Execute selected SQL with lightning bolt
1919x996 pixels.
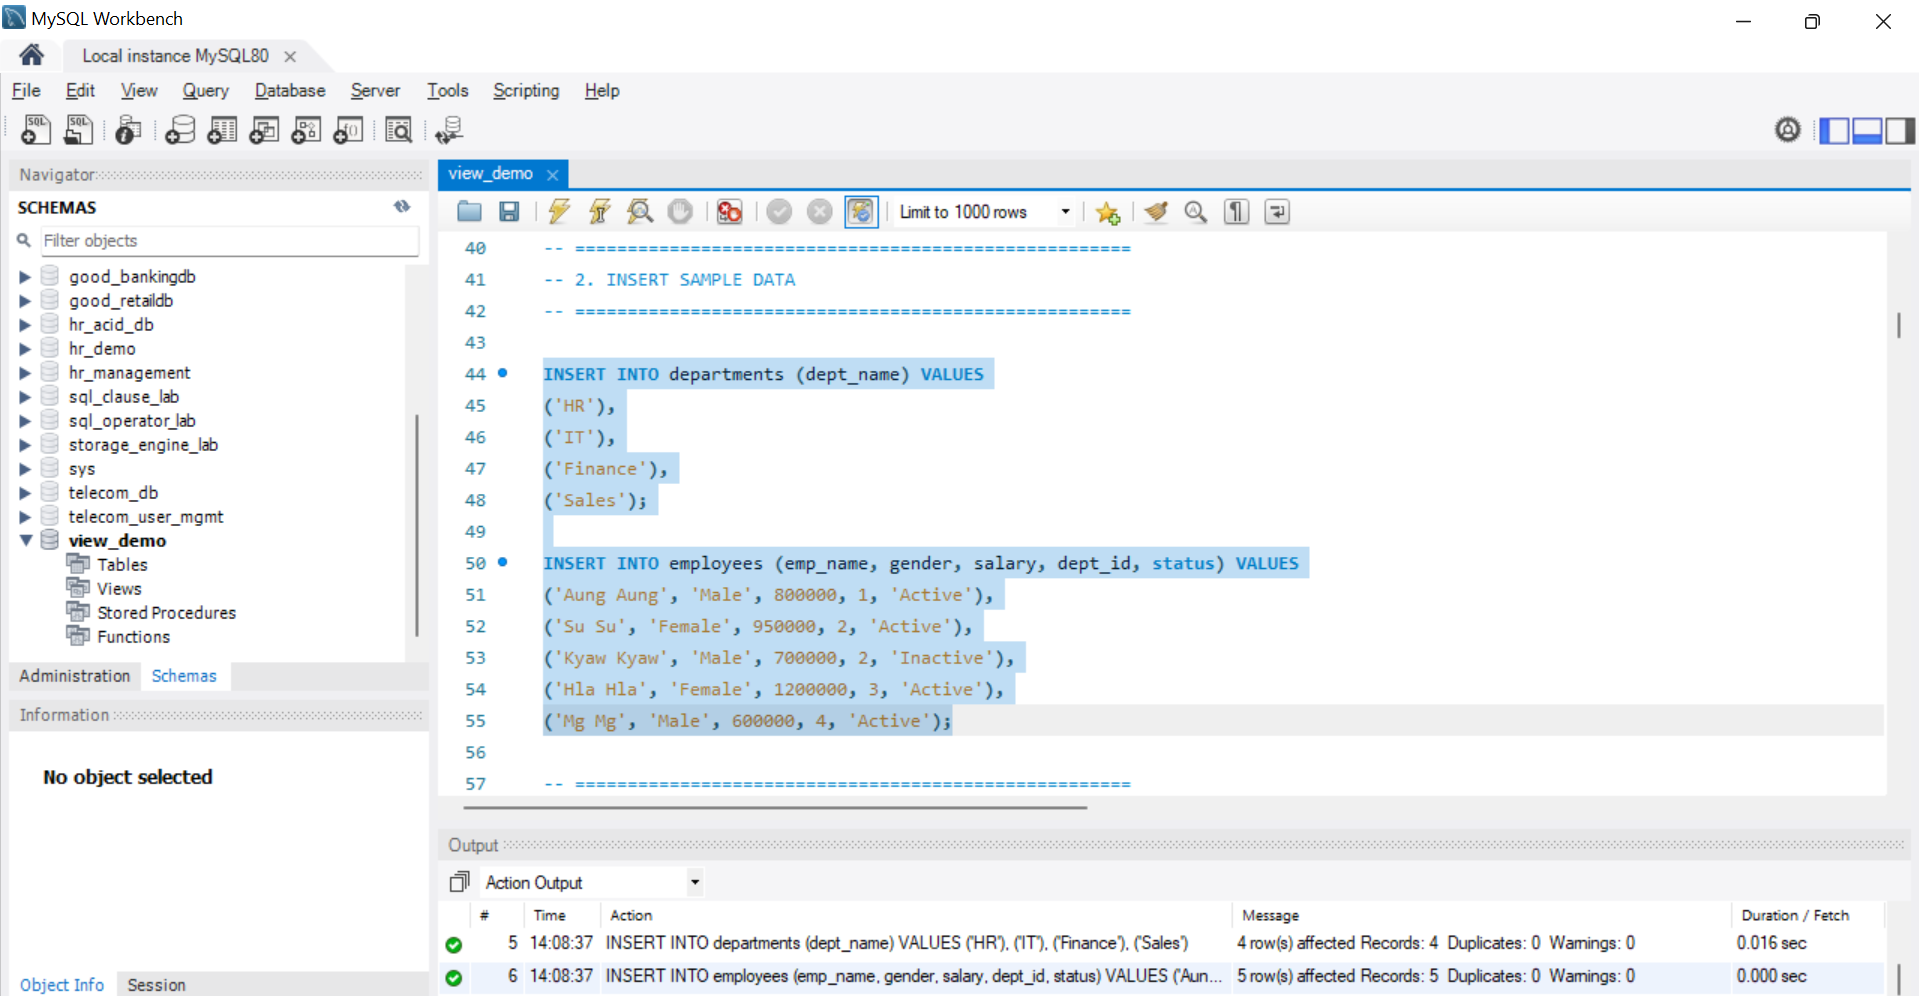pyautogui.click(x=559, y=211)
